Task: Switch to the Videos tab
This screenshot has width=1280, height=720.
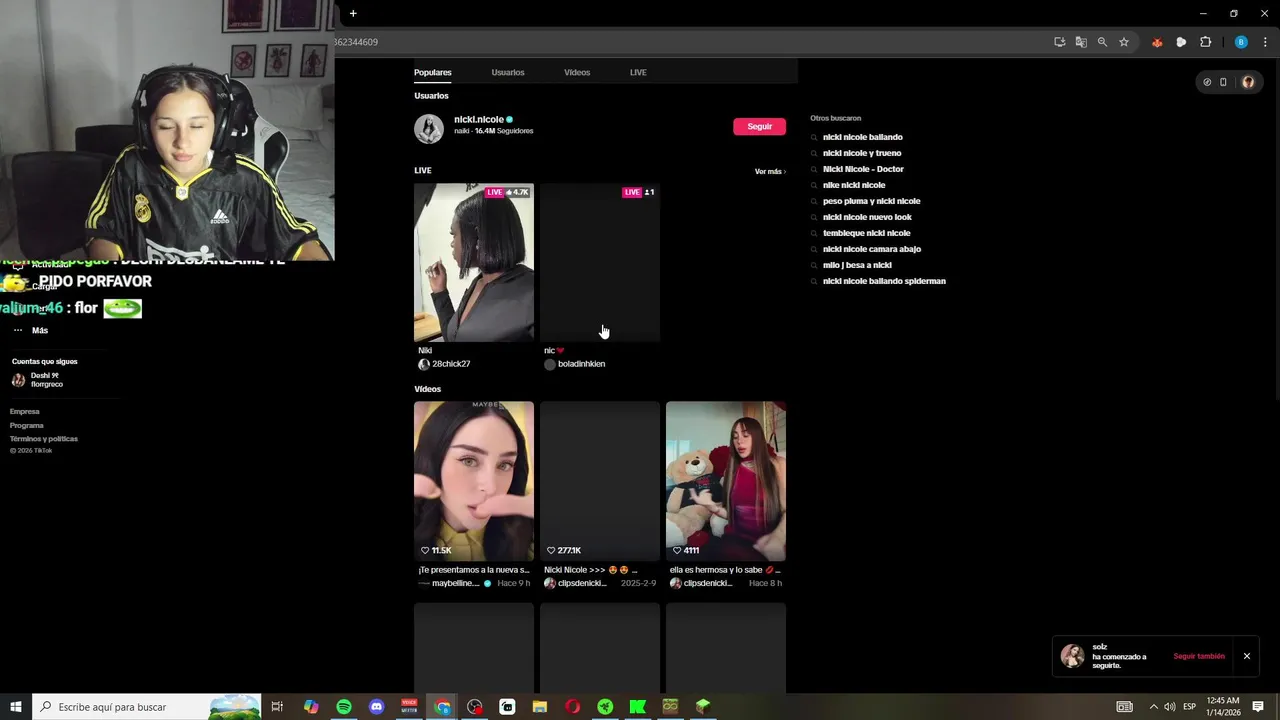Action: pos(577,72)
